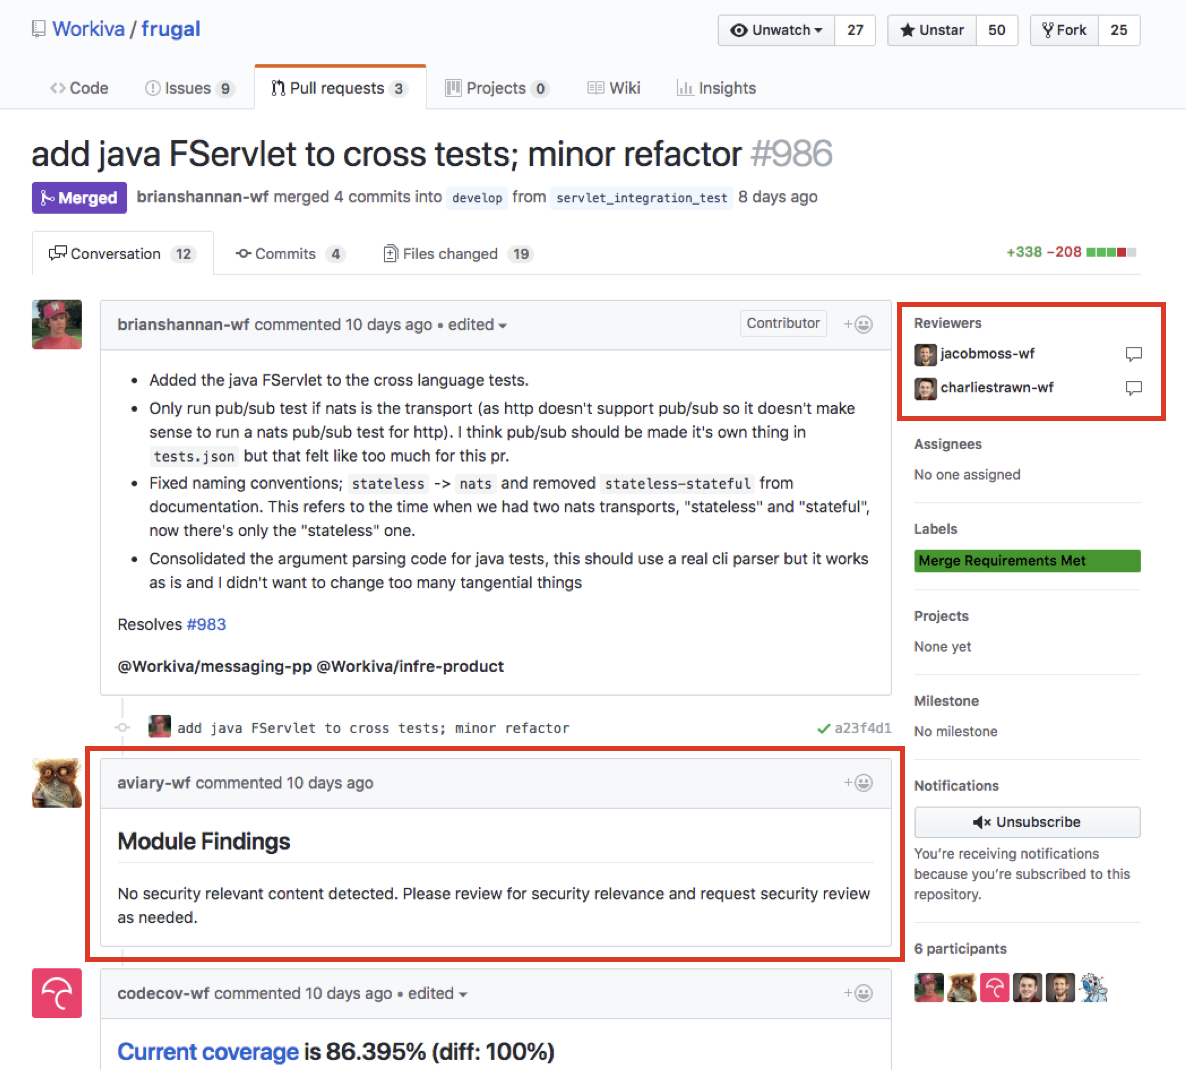
Task: Click the green check status for a23f4d1
Action: 824,728
